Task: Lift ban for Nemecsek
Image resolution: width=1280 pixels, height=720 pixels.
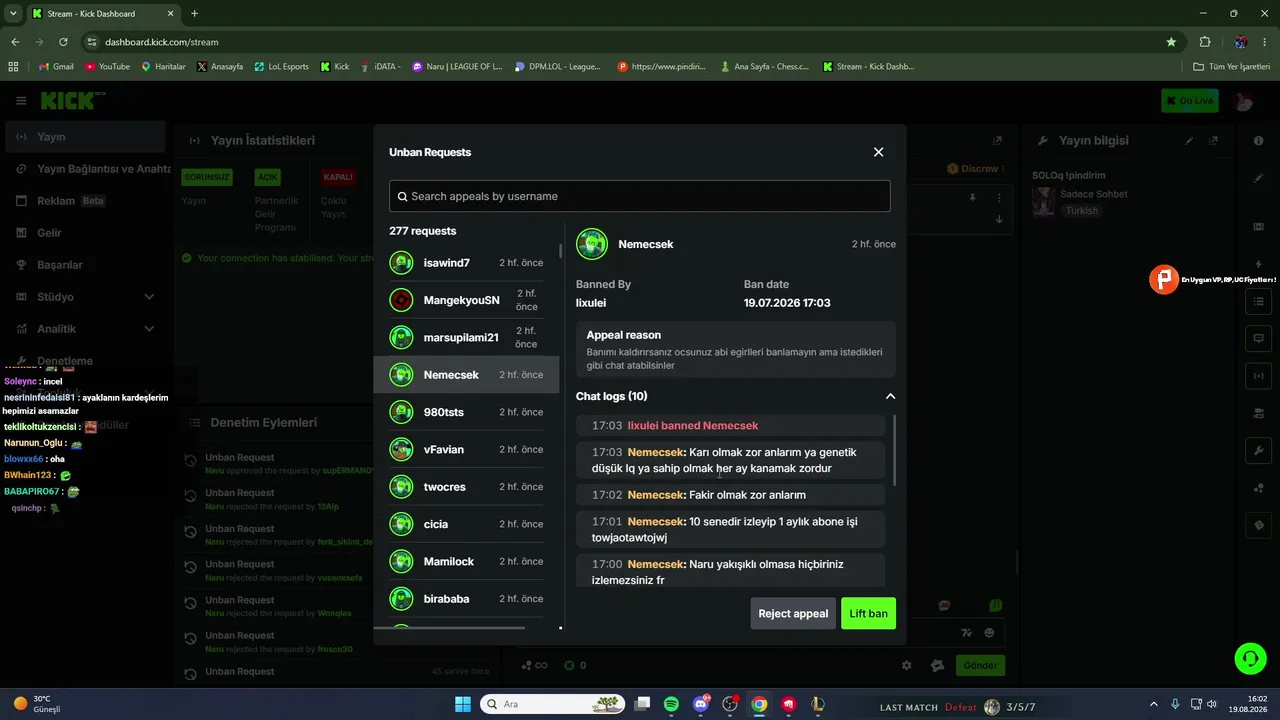Action: click(868, 613)
